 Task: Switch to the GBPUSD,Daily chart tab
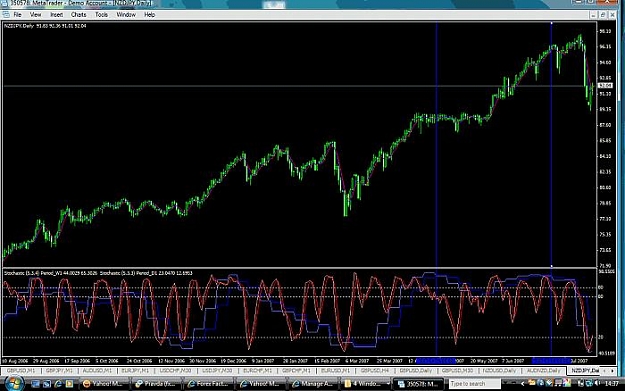pyautogui.click(x=416, y=371)
